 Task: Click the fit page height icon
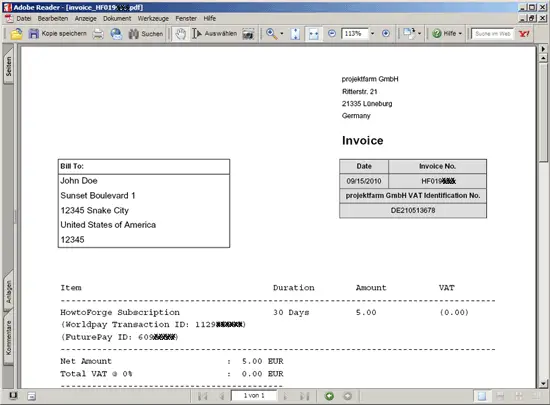(x=295, y=34)
